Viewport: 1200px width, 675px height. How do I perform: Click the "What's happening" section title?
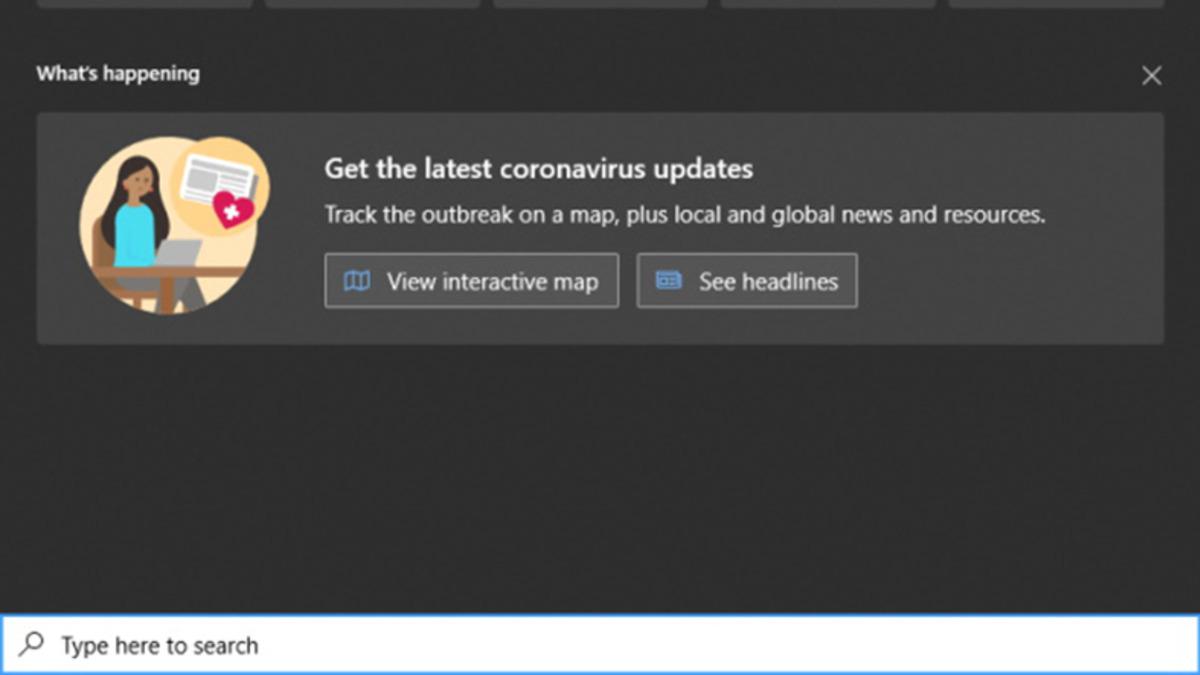[x=118, y=74]
